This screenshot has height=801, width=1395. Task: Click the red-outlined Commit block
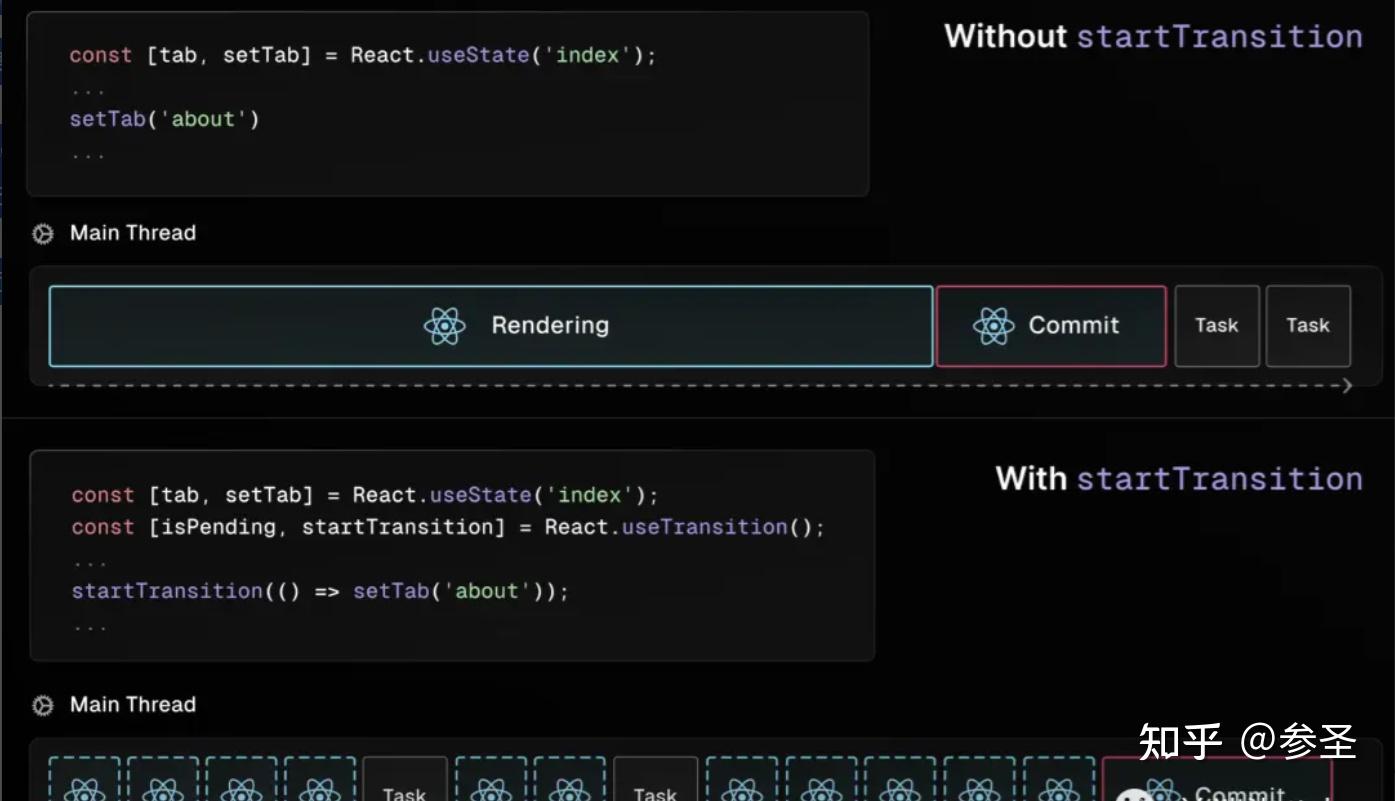(x=1051, y=325)
